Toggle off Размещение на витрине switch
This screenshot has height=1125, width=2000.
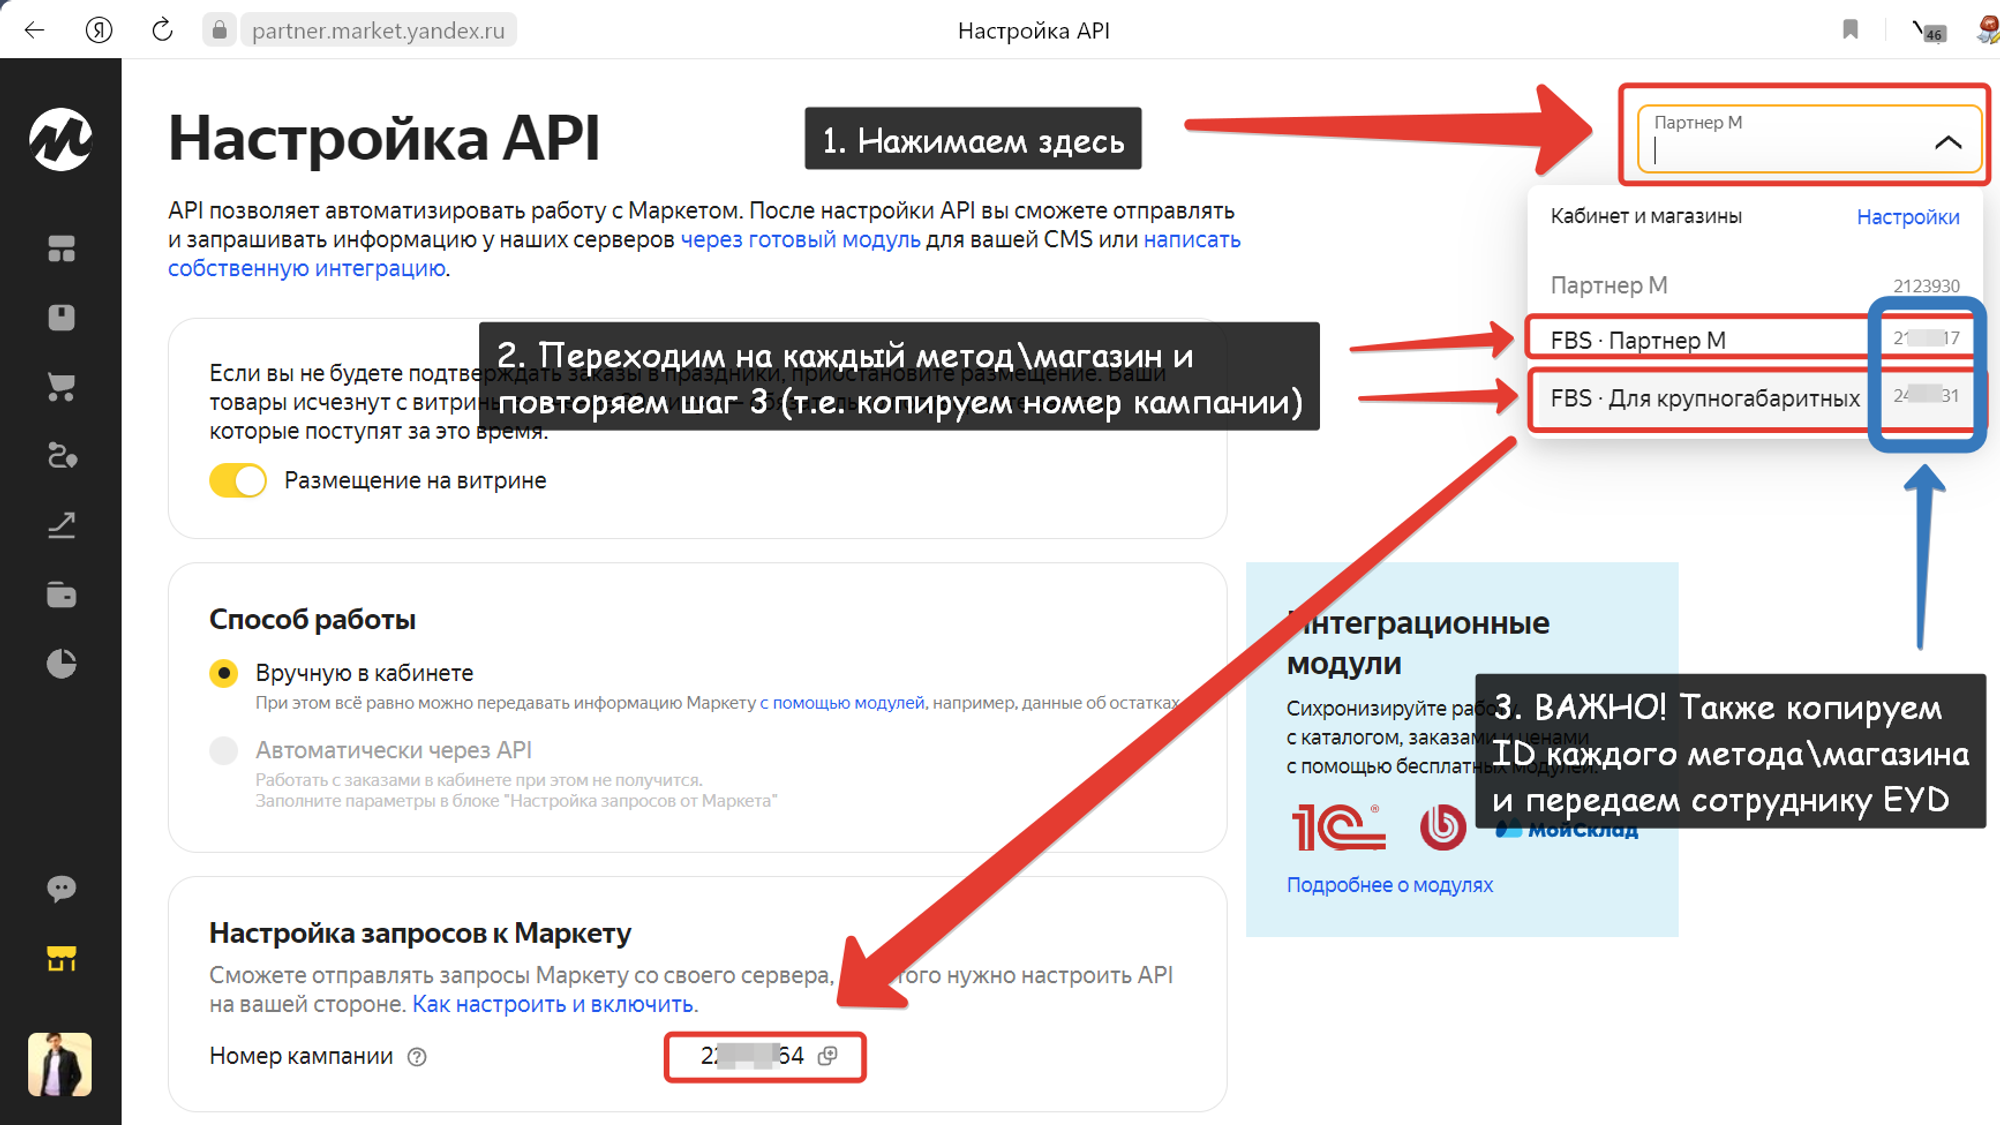[237, 480]
